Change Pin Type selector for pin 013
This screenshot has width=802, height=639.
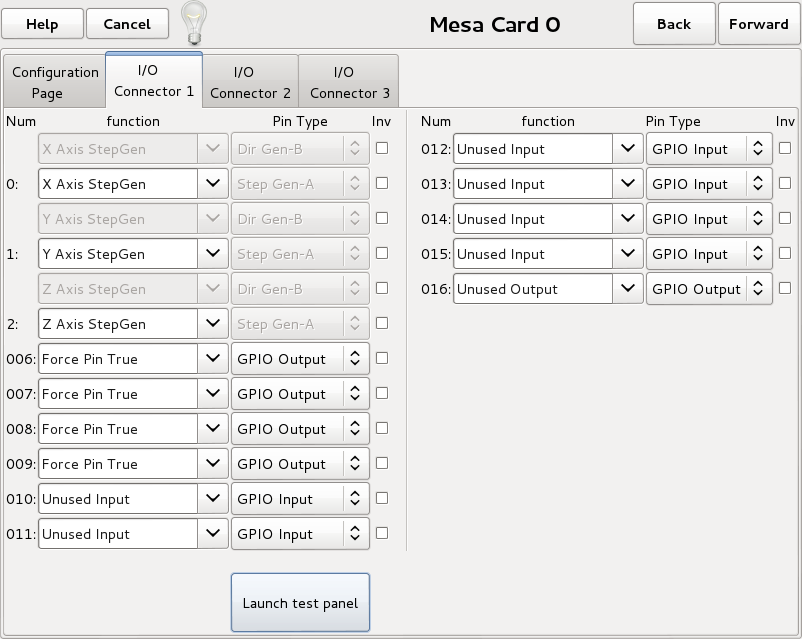point(709,184)
